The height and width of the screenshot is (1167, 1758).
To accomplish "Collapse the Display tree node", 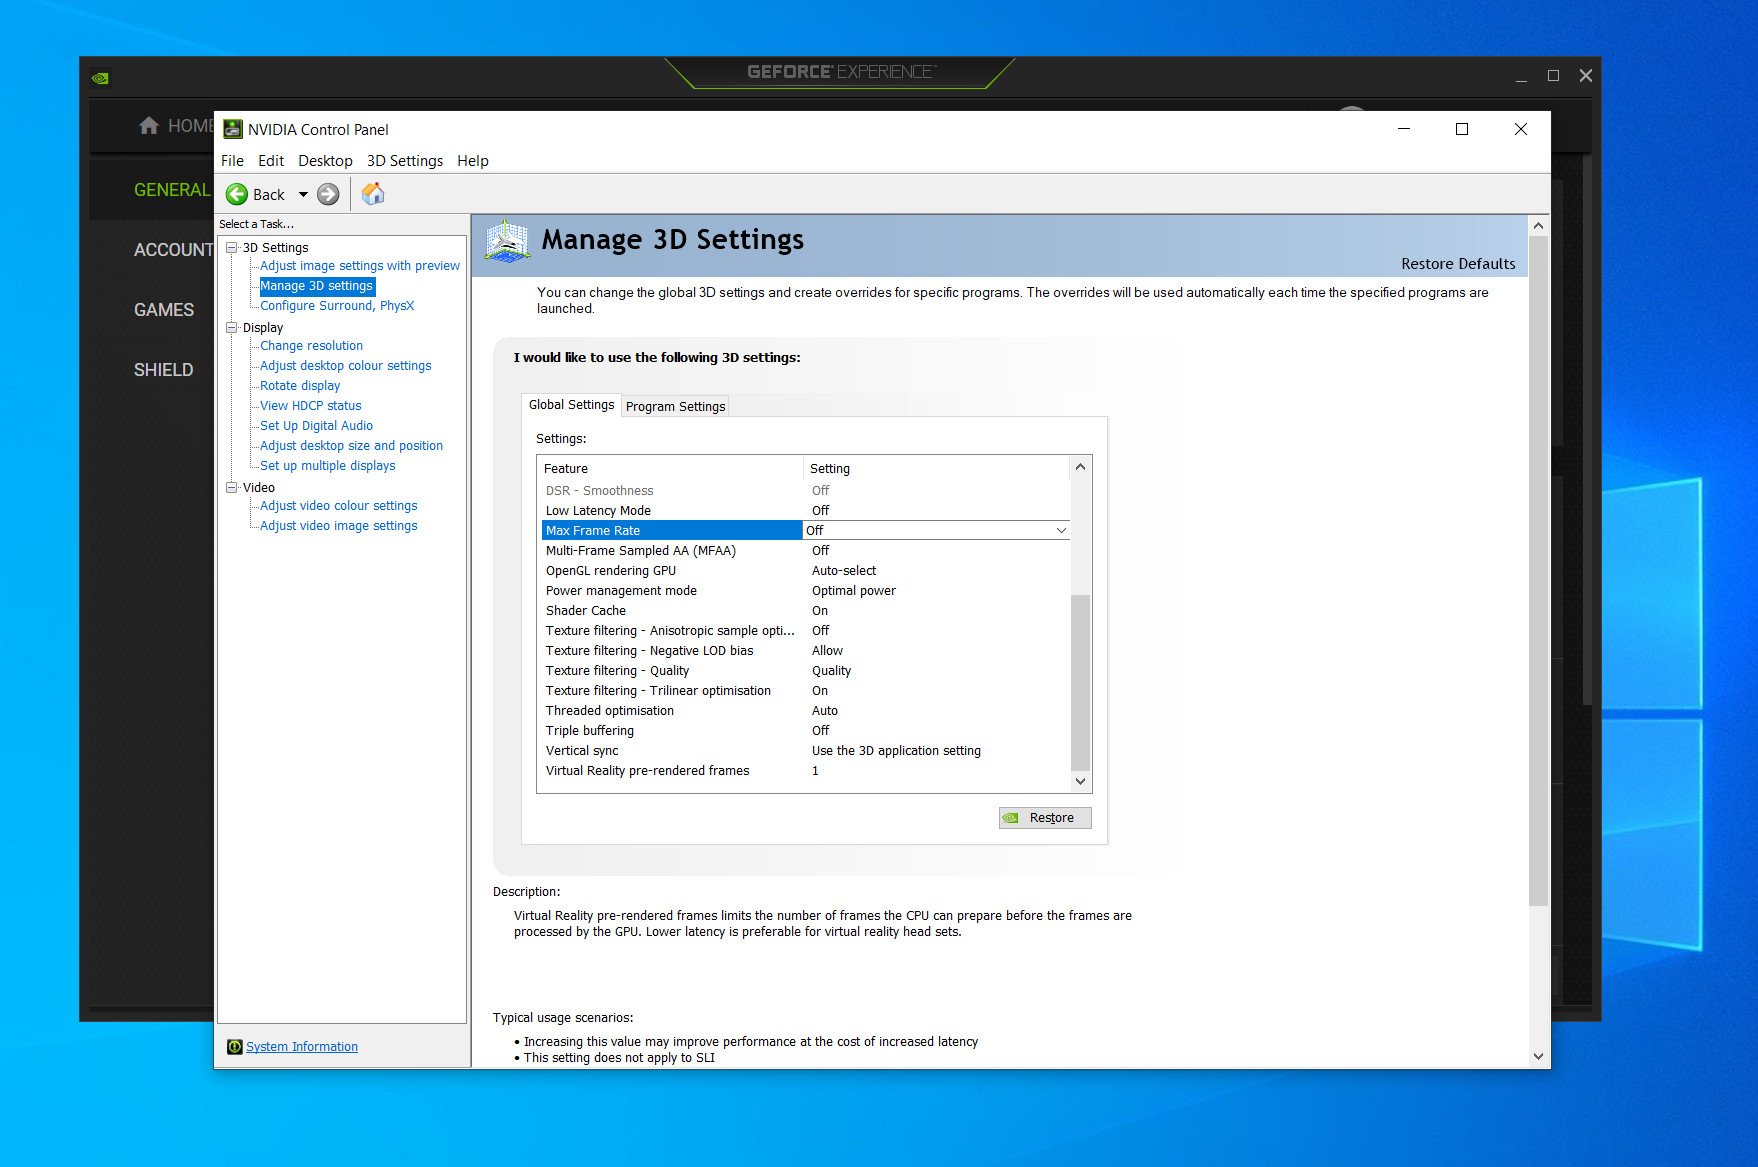I will click(232, 327).
